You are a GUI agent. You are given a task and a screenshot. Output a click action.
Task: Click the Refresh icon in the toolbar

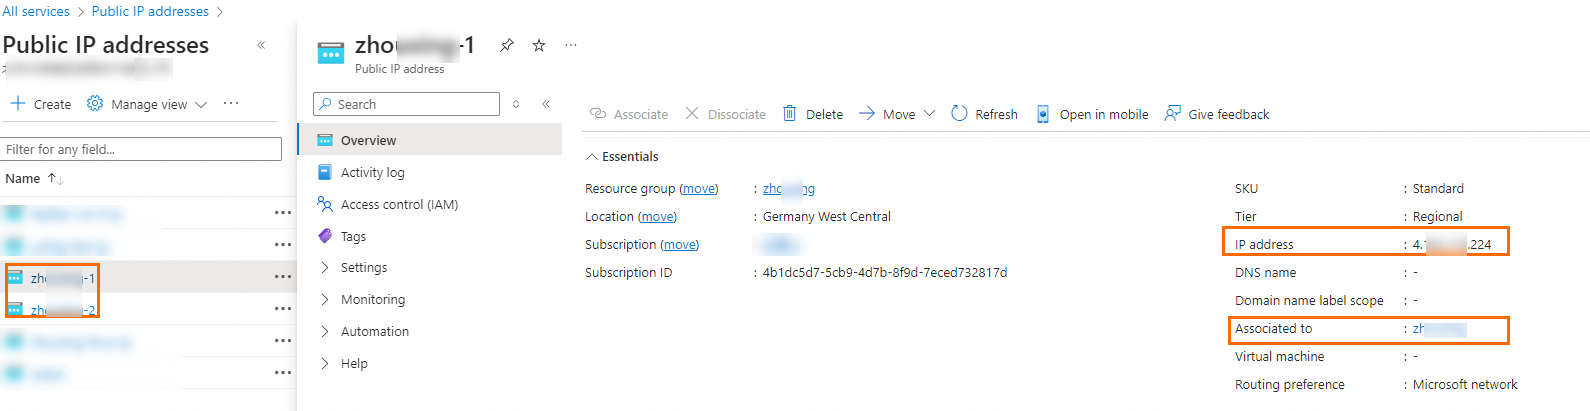click(x=959, y=114)
